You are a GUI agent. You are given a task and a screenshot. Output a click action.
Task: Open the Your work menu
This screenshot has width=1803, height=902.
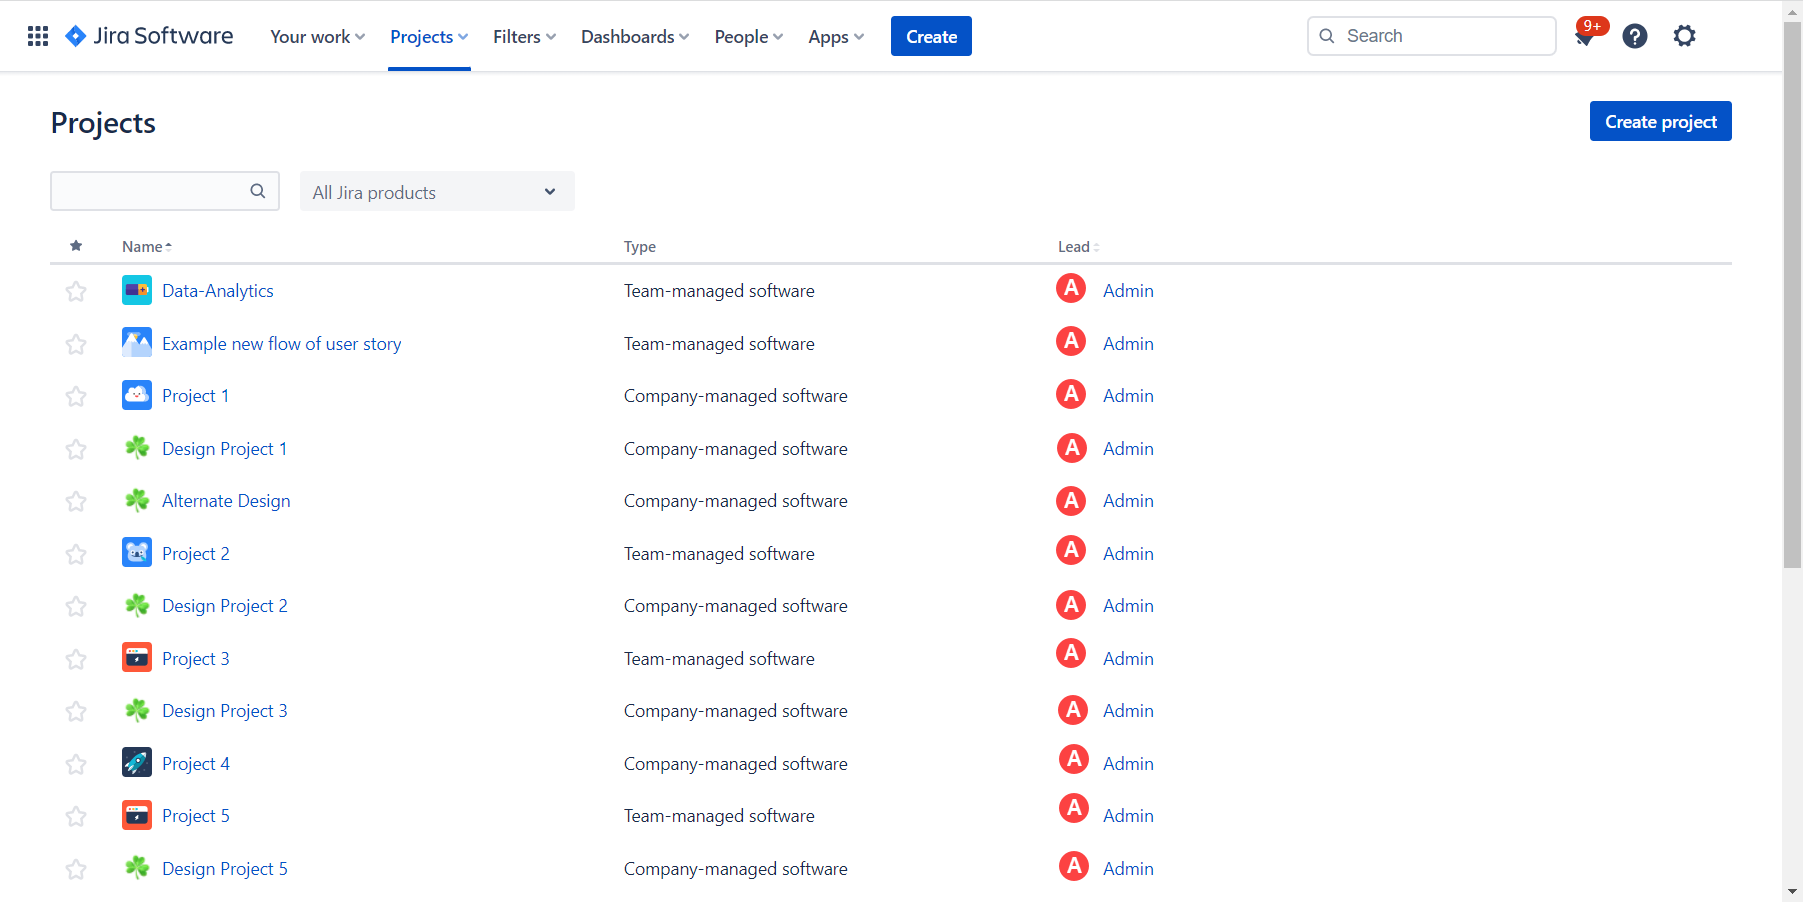tap(316, 36)
